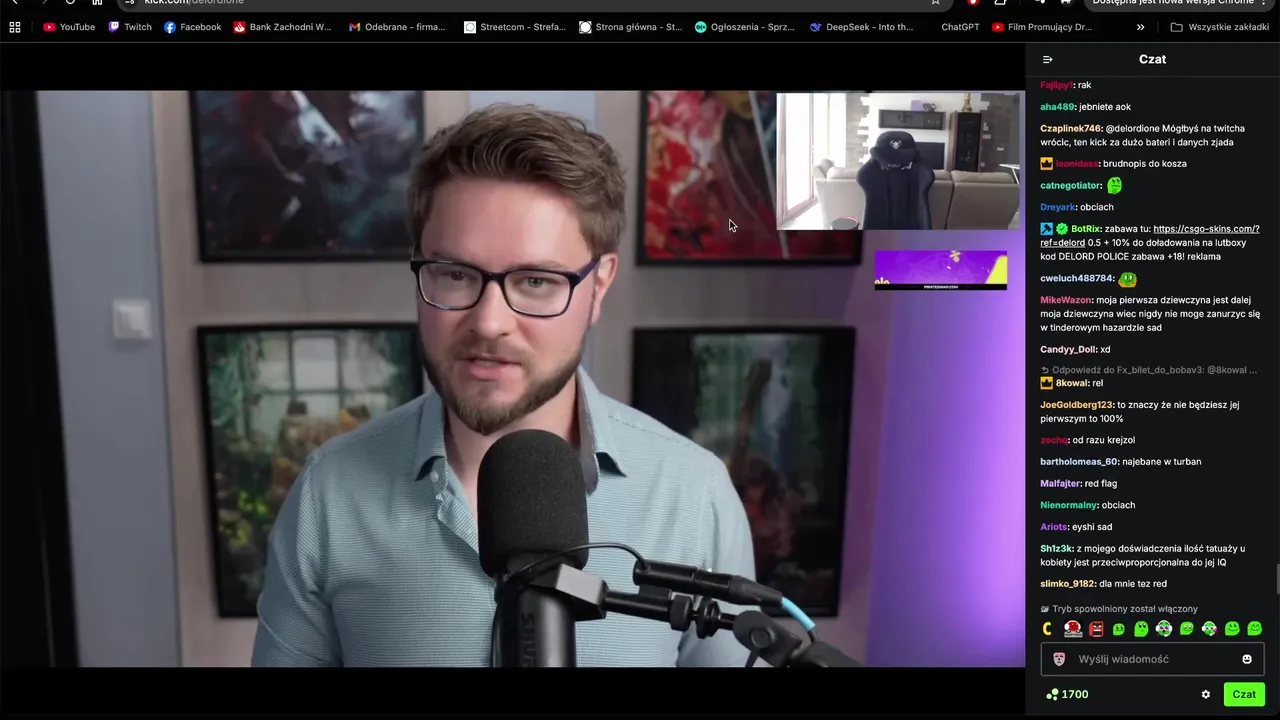The width and height of the screenshot is (1280, 720).
Task: Click username Dreyark in chat
Action: coord(1058,207)
